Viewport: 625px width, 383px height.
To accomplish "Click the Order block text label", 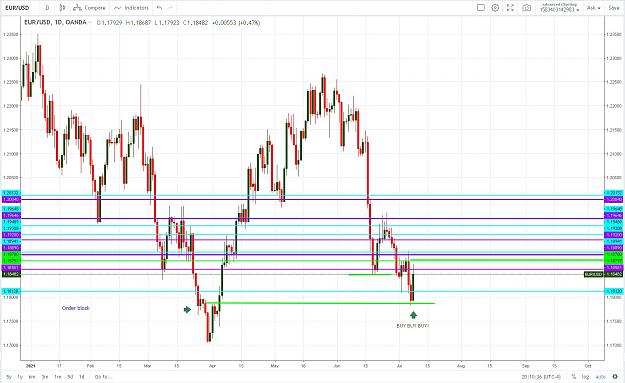I will point(76,308).
